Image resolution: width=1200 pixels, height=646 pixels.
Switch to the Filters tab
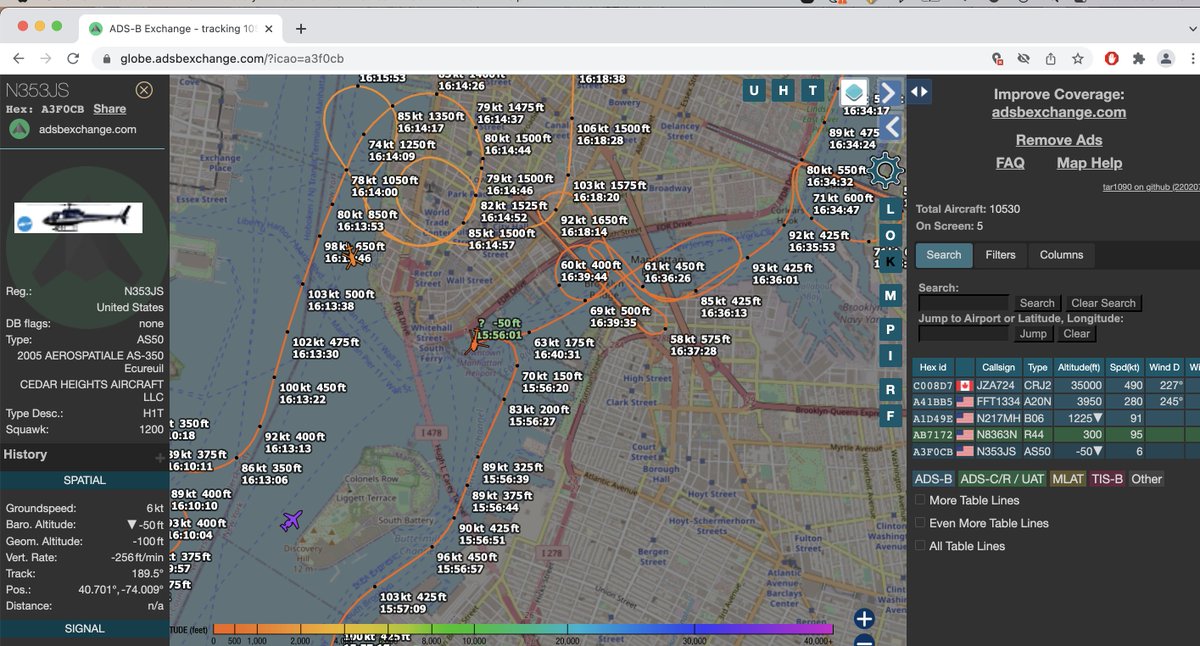tap(1000, 255)
